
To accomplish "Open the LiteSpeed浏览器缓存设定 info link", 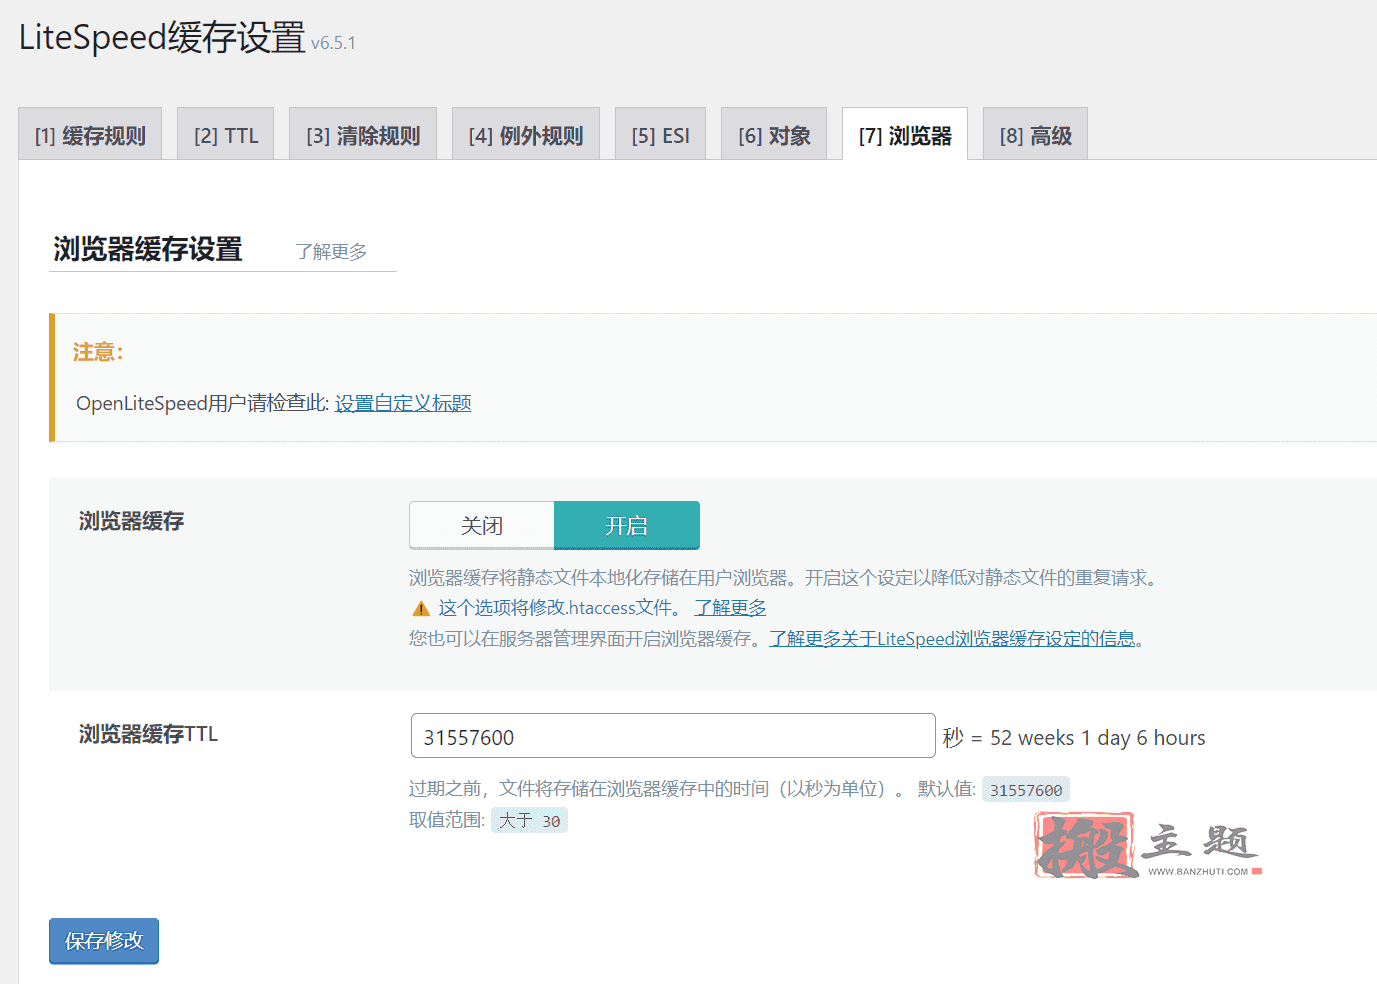I will pyautogui.click(x=952, y=639).
